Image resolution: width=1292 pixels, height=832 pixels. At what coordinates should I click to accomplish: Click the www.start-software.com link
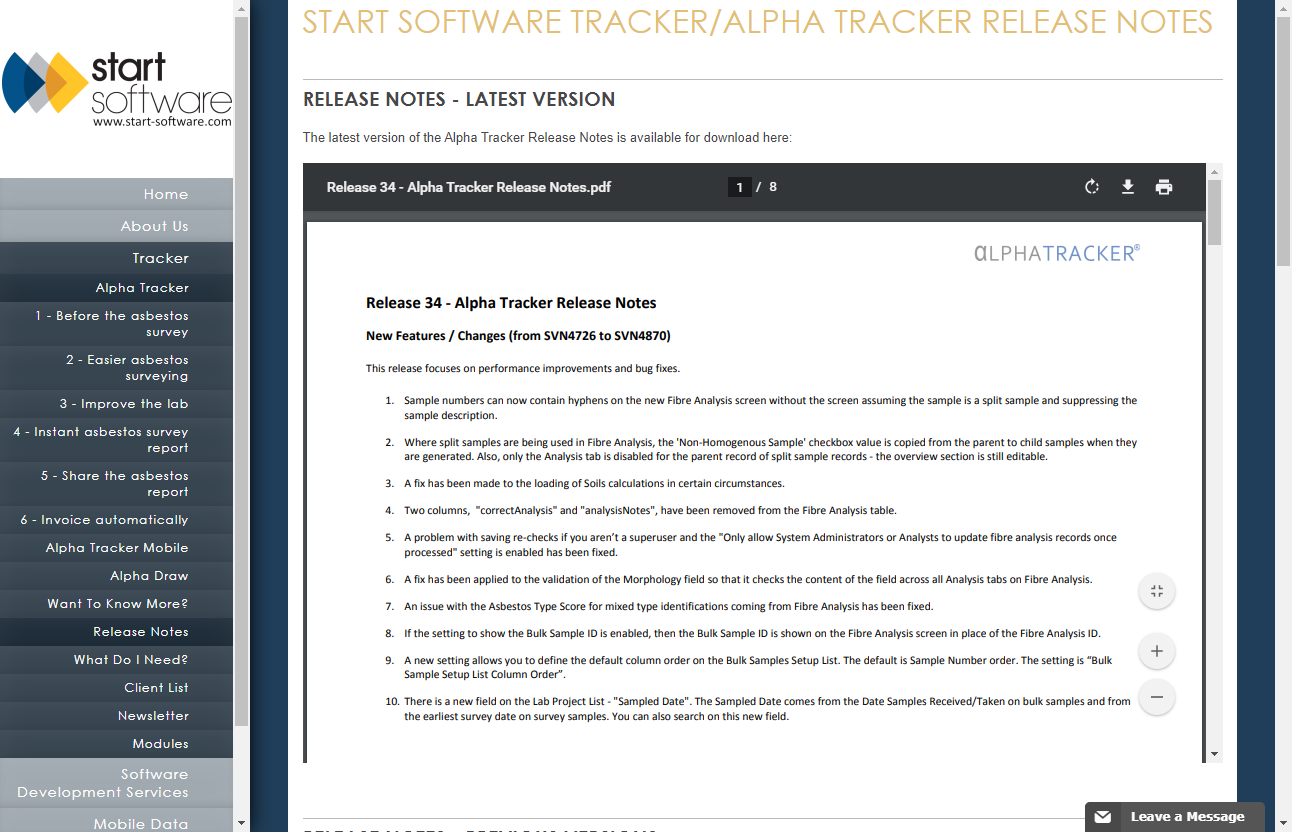[x=162, y=122]
